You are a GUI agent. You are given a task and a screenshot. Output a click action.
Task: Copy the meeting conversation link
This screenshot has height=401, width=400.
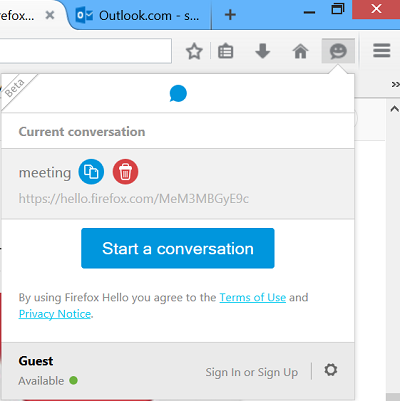click(91, 172)
